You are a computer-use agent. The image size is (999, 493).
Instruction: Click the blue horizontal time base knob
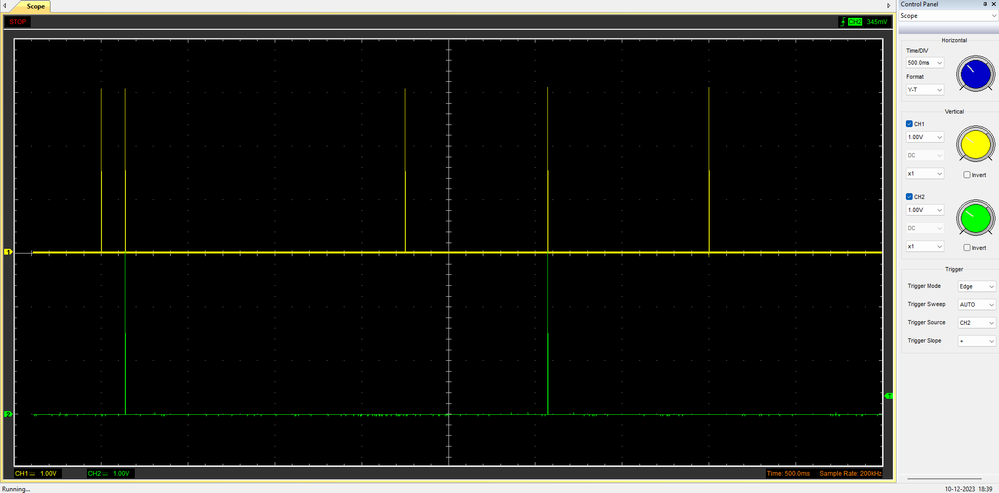click(x=975, y=75)
